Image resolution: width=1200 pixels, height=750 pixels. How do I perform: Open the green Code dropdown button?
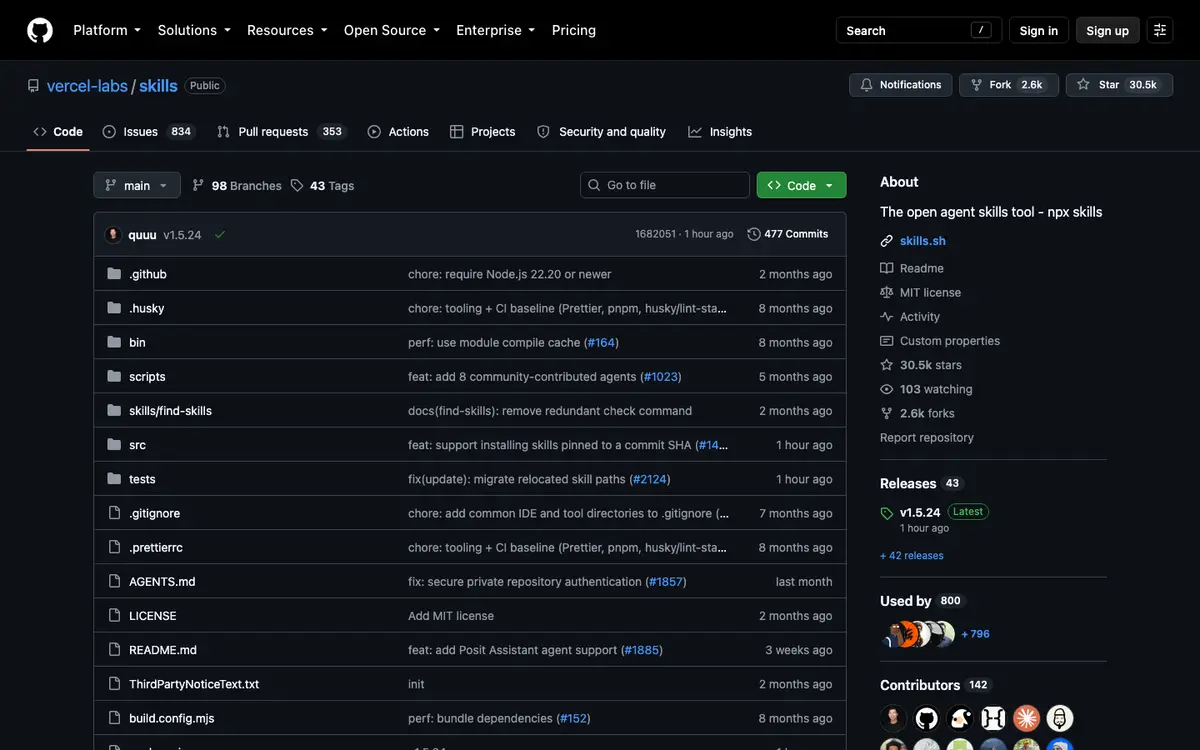click(802, 185)
